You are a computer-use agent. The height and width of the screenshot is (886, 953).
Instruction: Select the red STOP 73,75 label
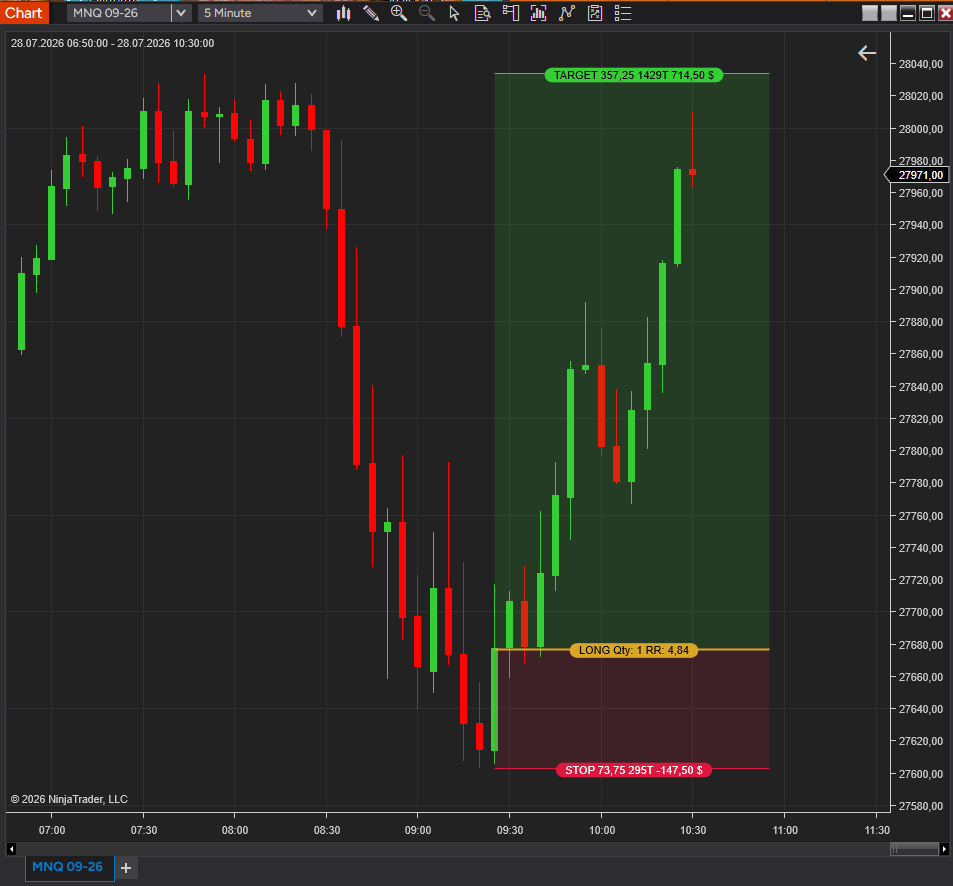click(633, 770)
